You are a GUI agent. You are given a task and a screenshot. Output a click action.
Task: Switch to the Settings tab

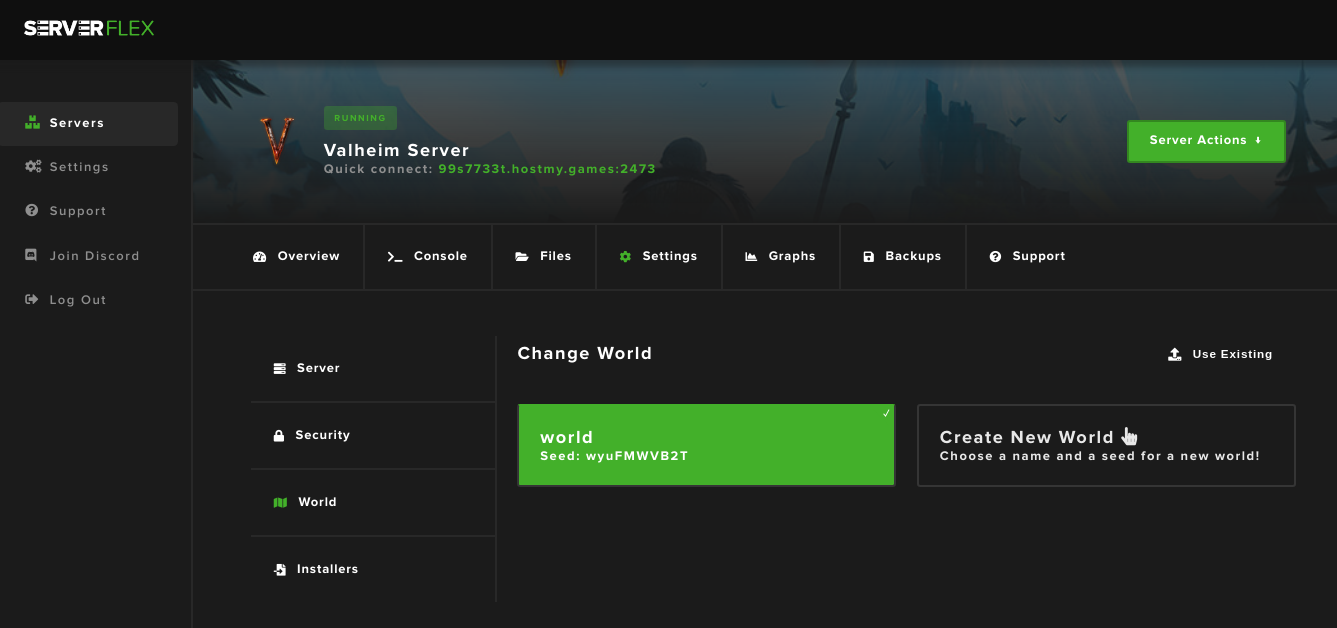658,257
